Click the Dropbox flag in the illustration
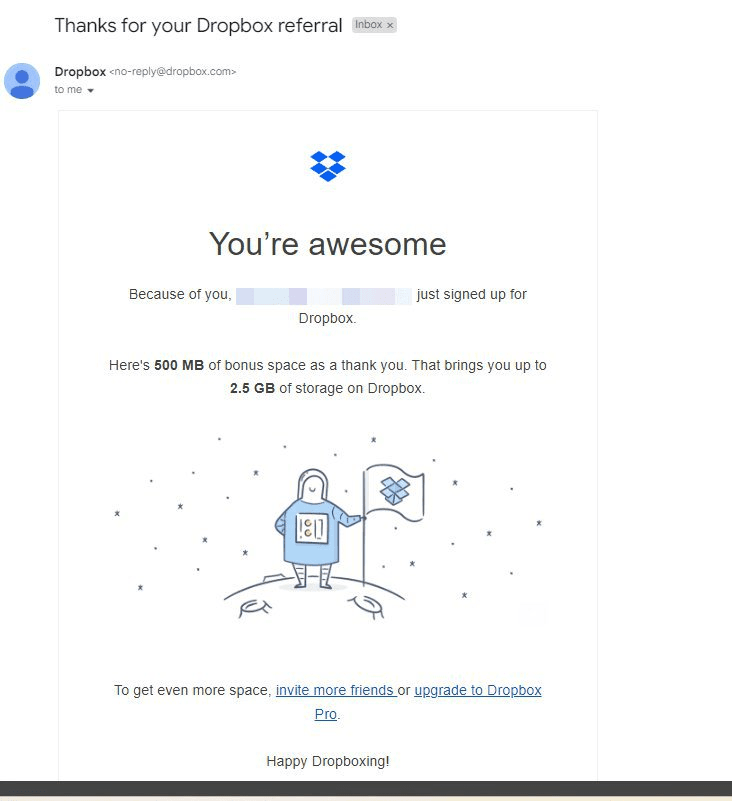The height and width of the screenshot is (801, 732). tap(394, 492)
